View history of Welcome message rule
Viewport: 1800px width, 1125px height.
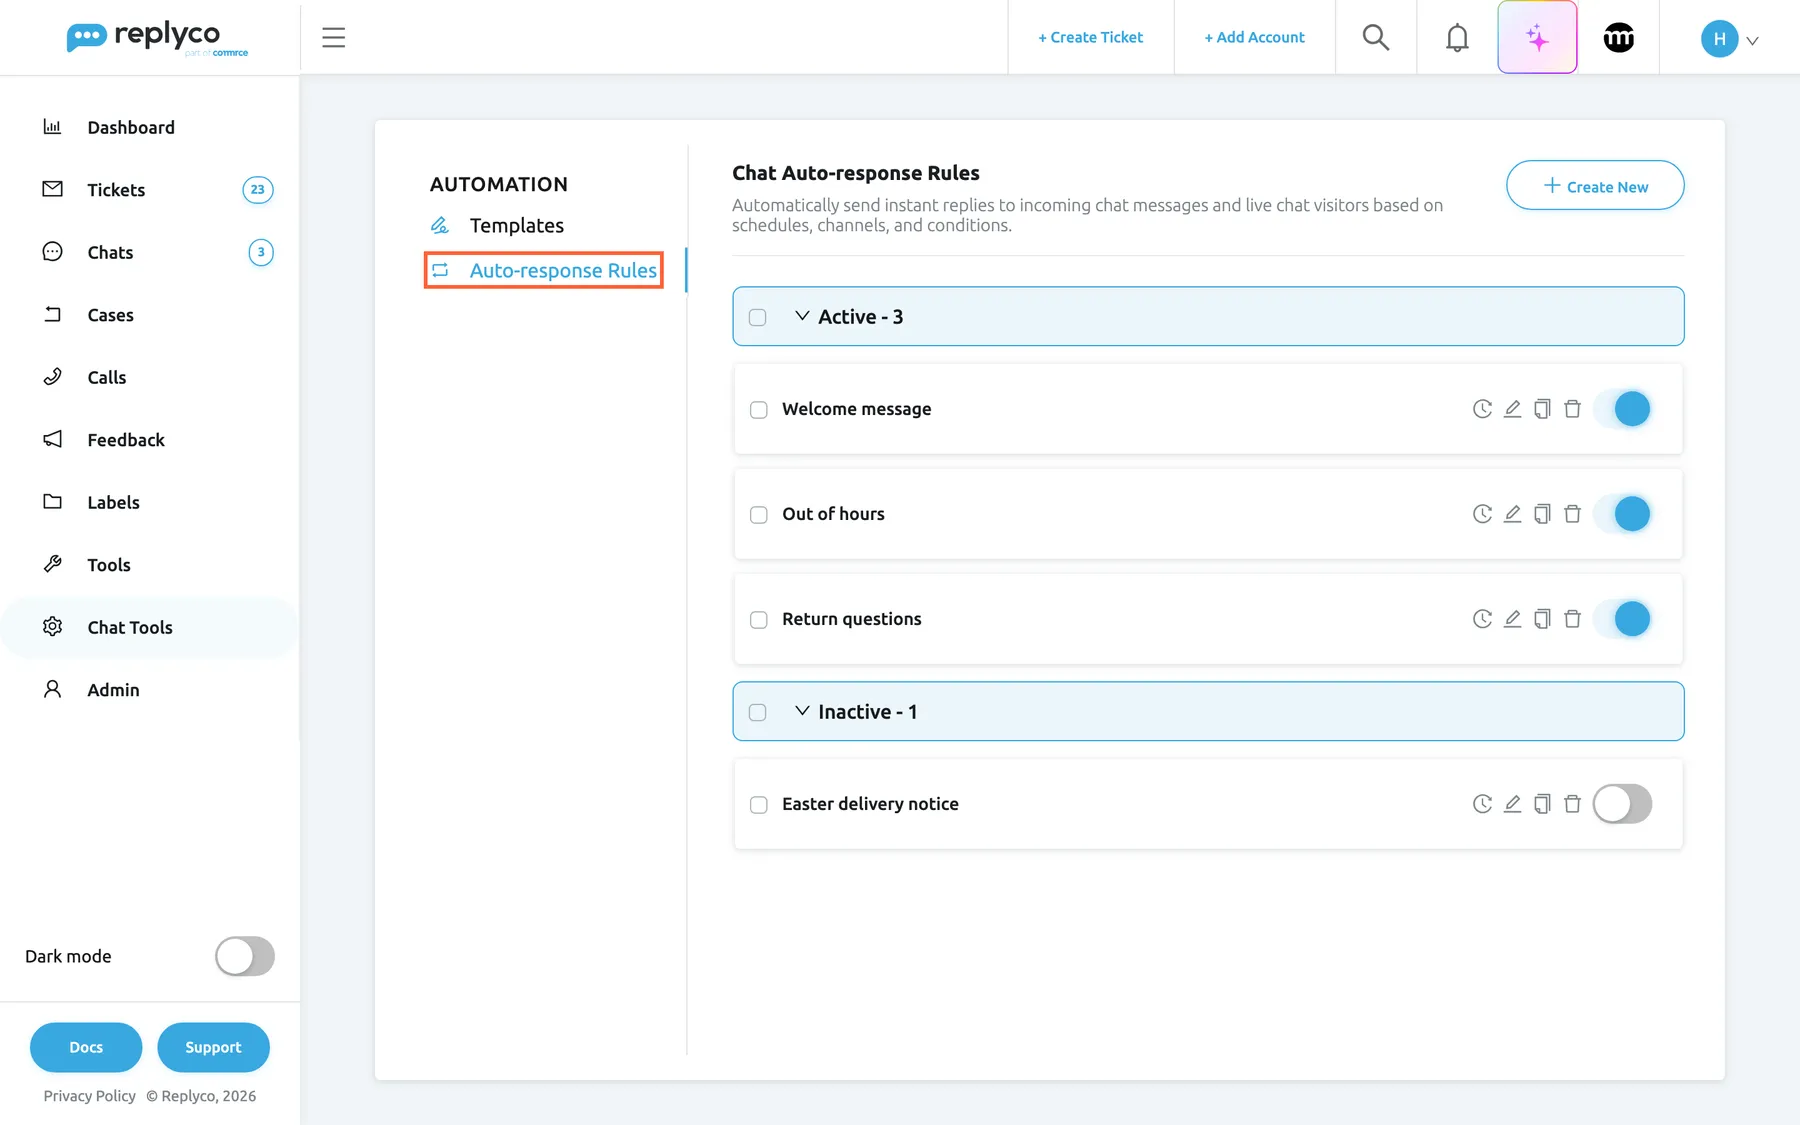1482,409
